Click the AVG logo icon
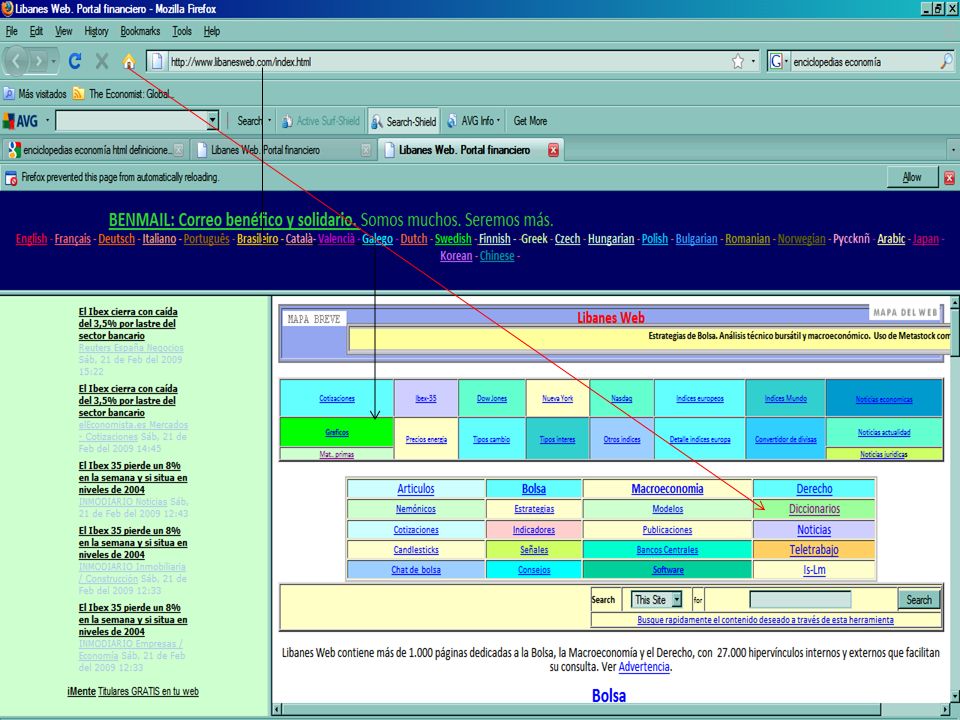Screen dimensions: 960x720 [20, 121]
